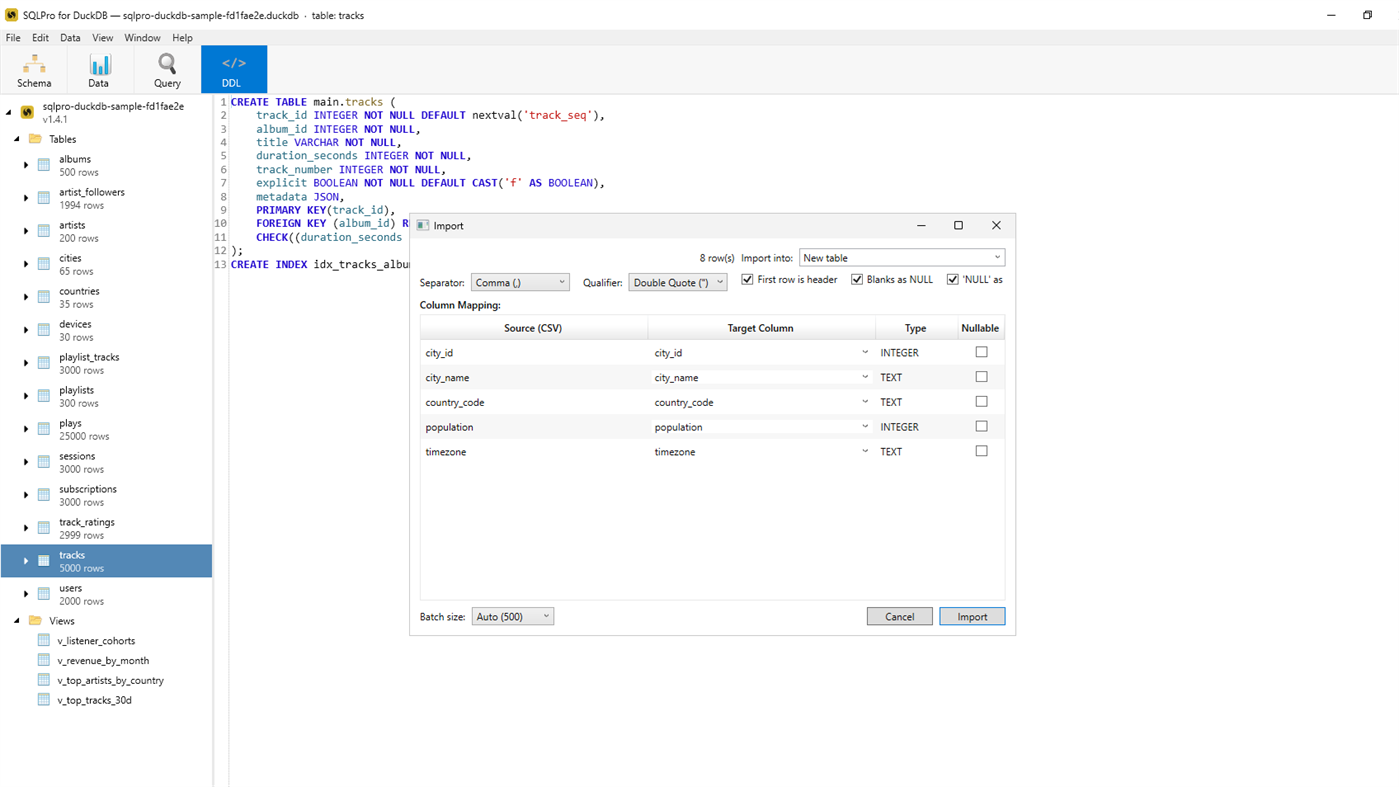Image resolution: width=1399 pixels, height=787 pixels.
Task: Cancel the Import dialog
Action: click(x=899, y=617)
